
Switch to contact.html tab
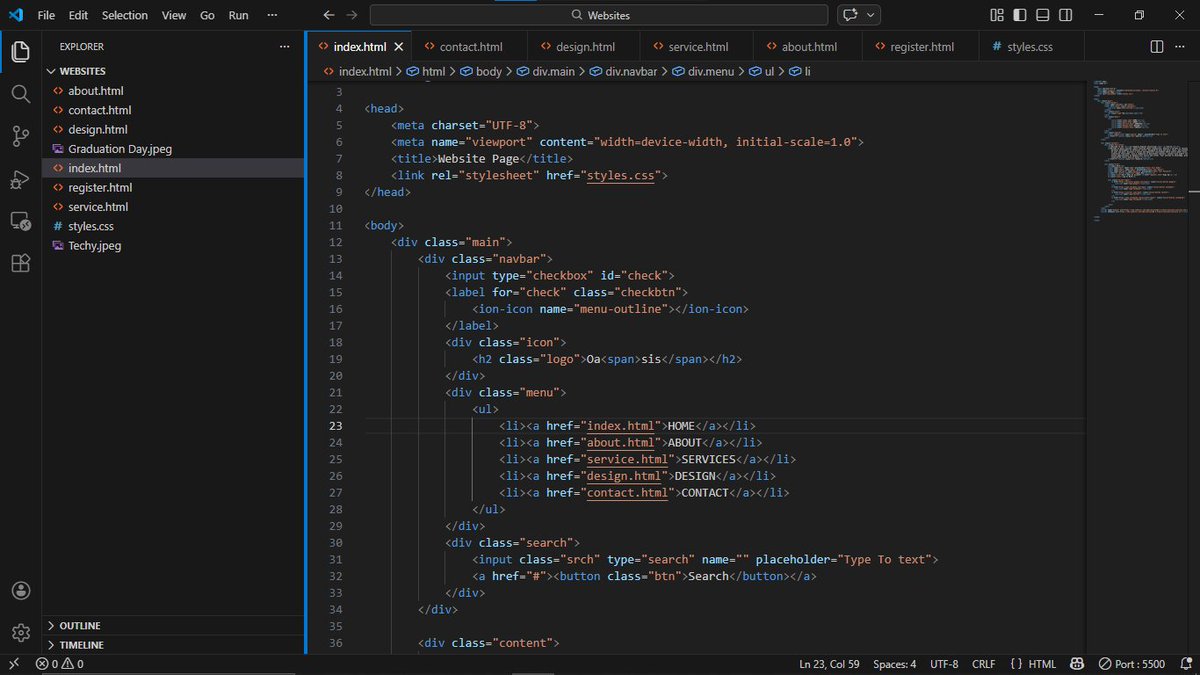coord(470,47)
